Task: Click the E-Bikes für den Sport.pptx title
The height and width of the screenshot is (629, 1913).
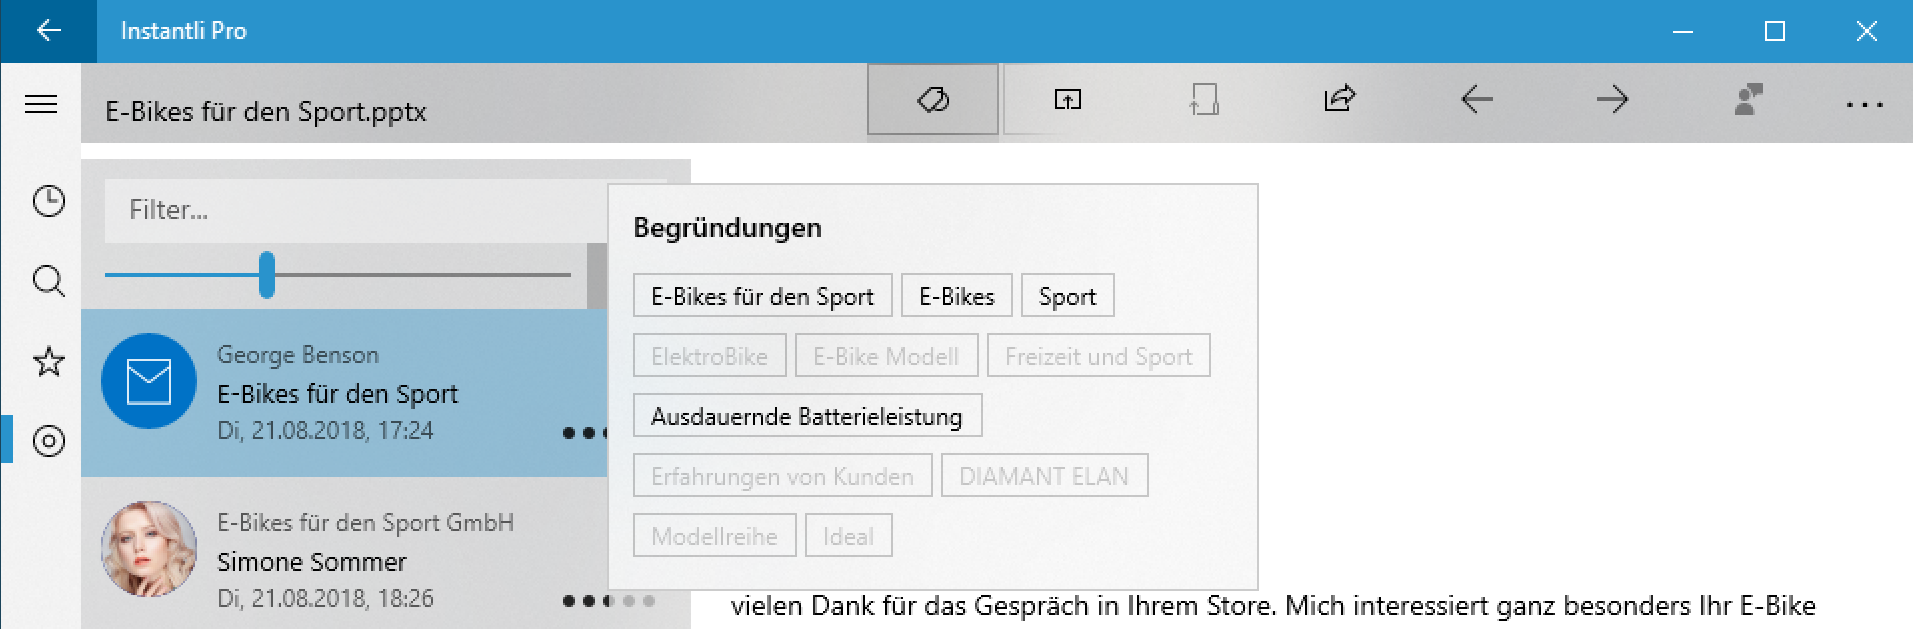Action: pos(266,111)
